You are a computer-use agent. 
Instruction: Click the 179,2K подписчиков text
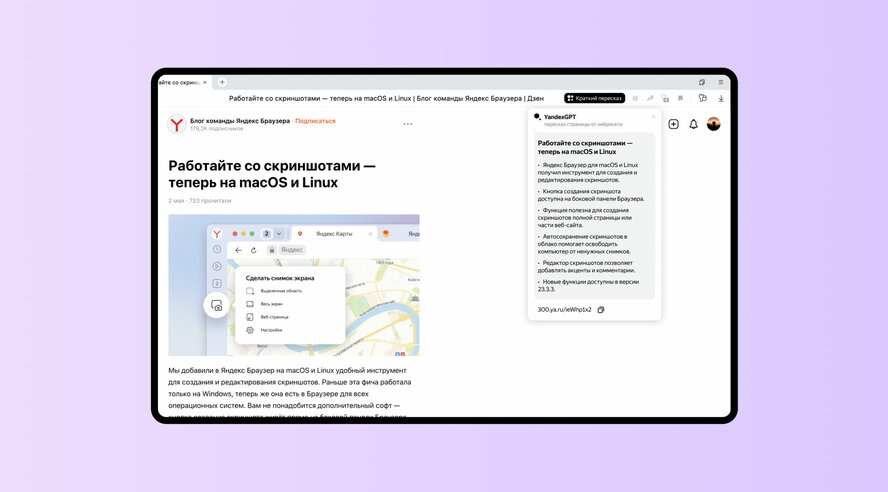point(217,129)
